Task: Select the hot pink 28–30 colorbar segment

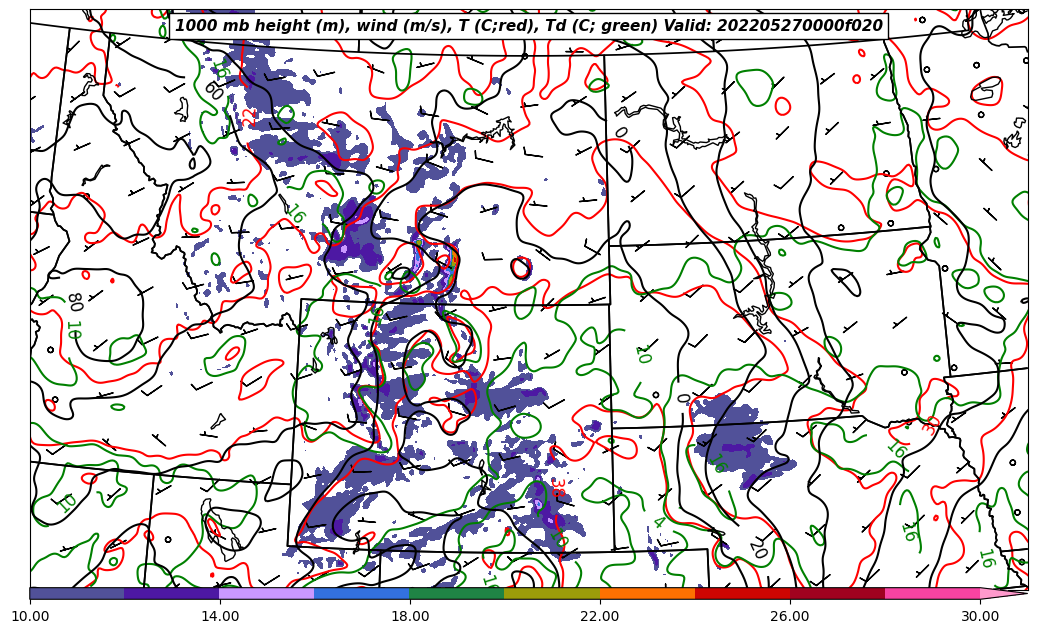Action: 933,593
